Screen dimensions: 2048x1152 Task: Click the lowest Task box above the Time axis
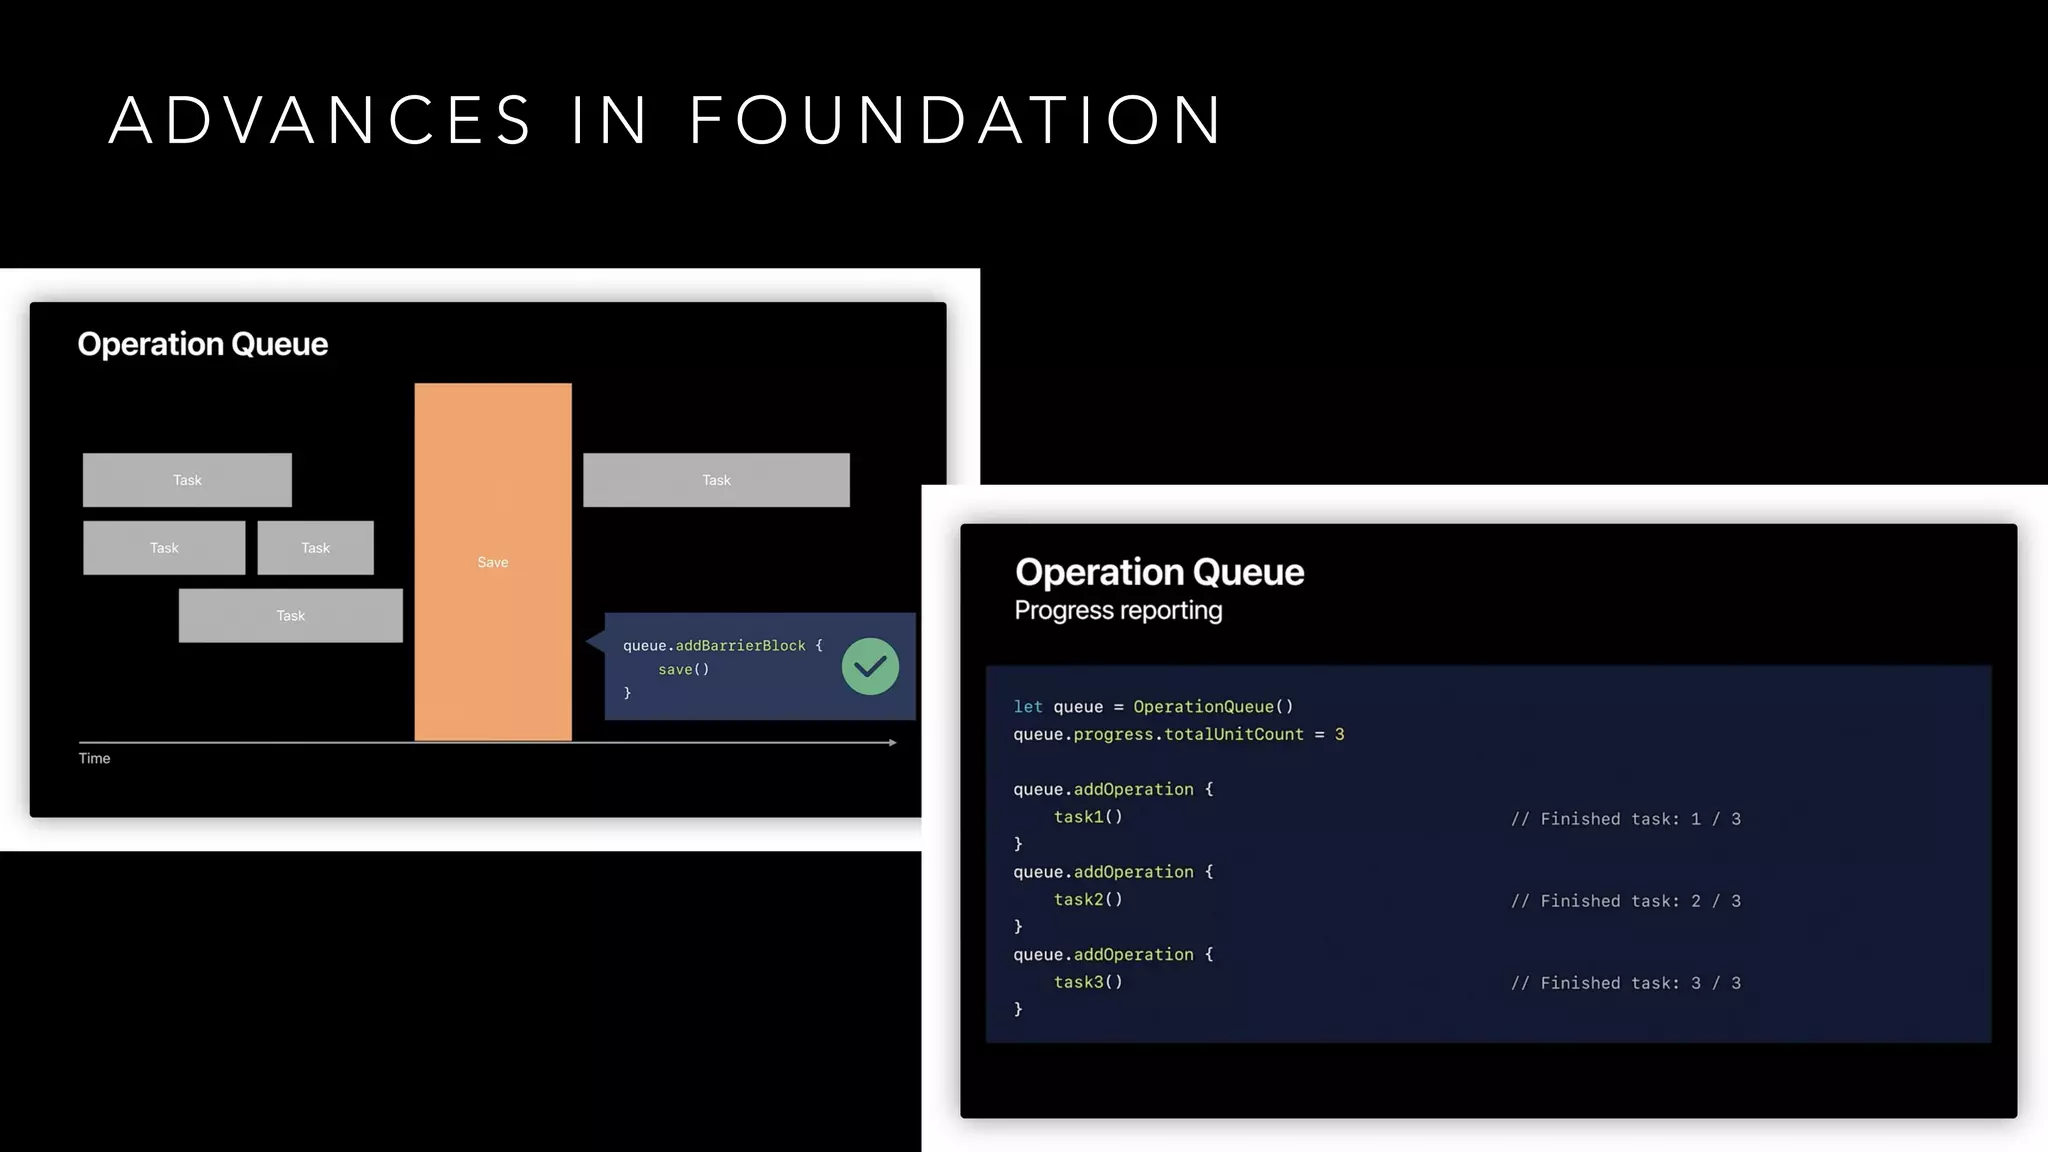(290, 615)
